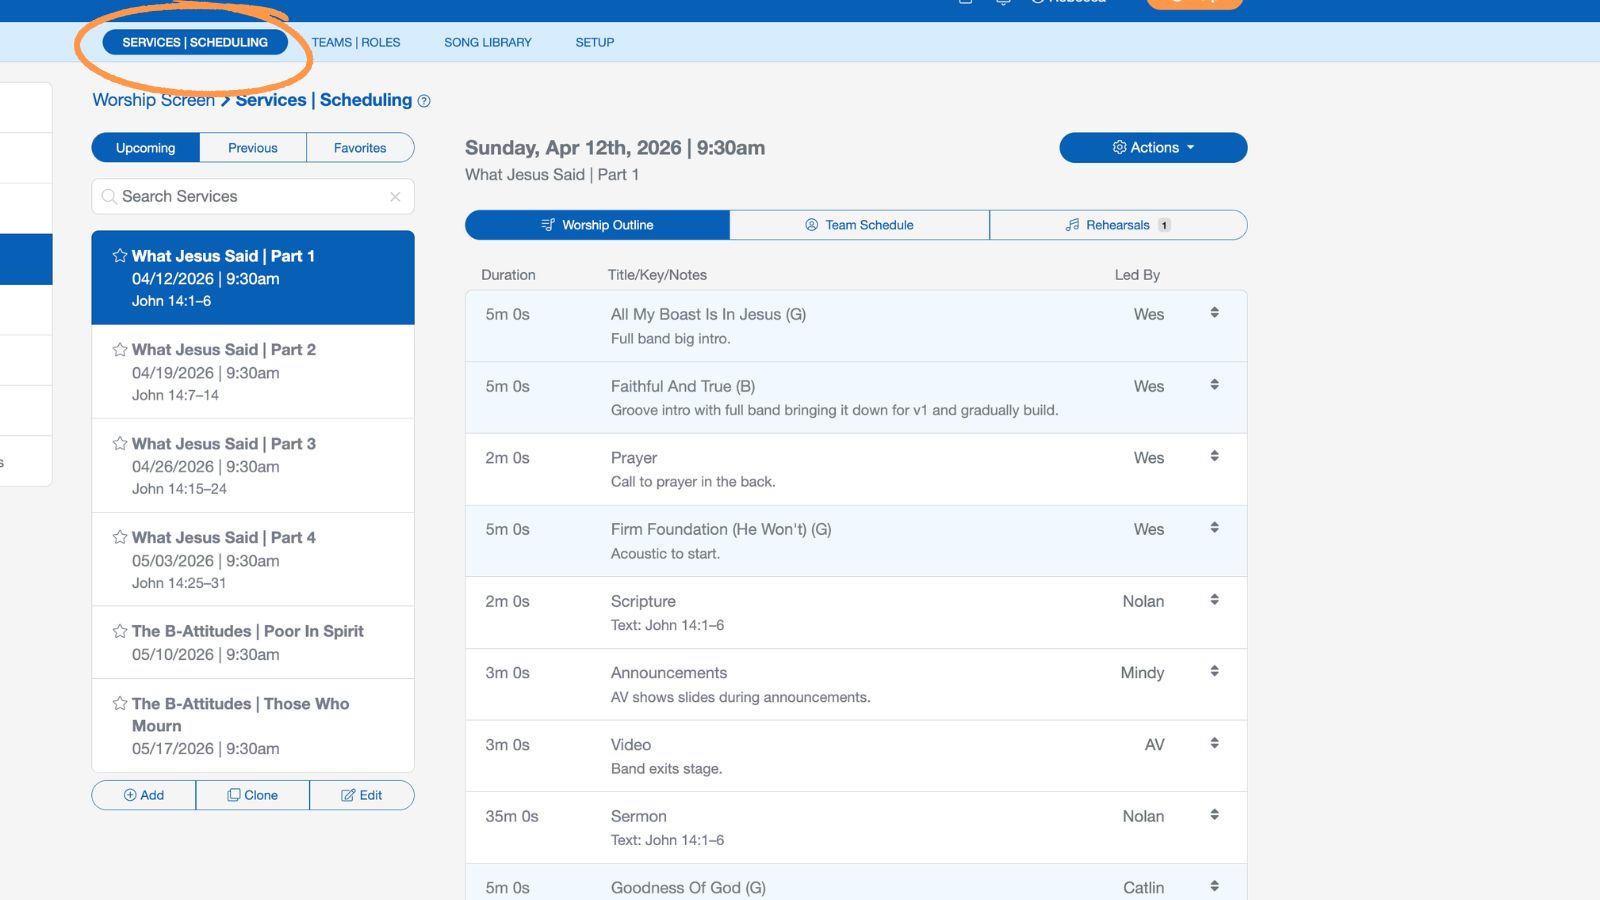Click the notifications icon in the top bar
This screenshot has height=900, width=1600.
(1003, 3)
